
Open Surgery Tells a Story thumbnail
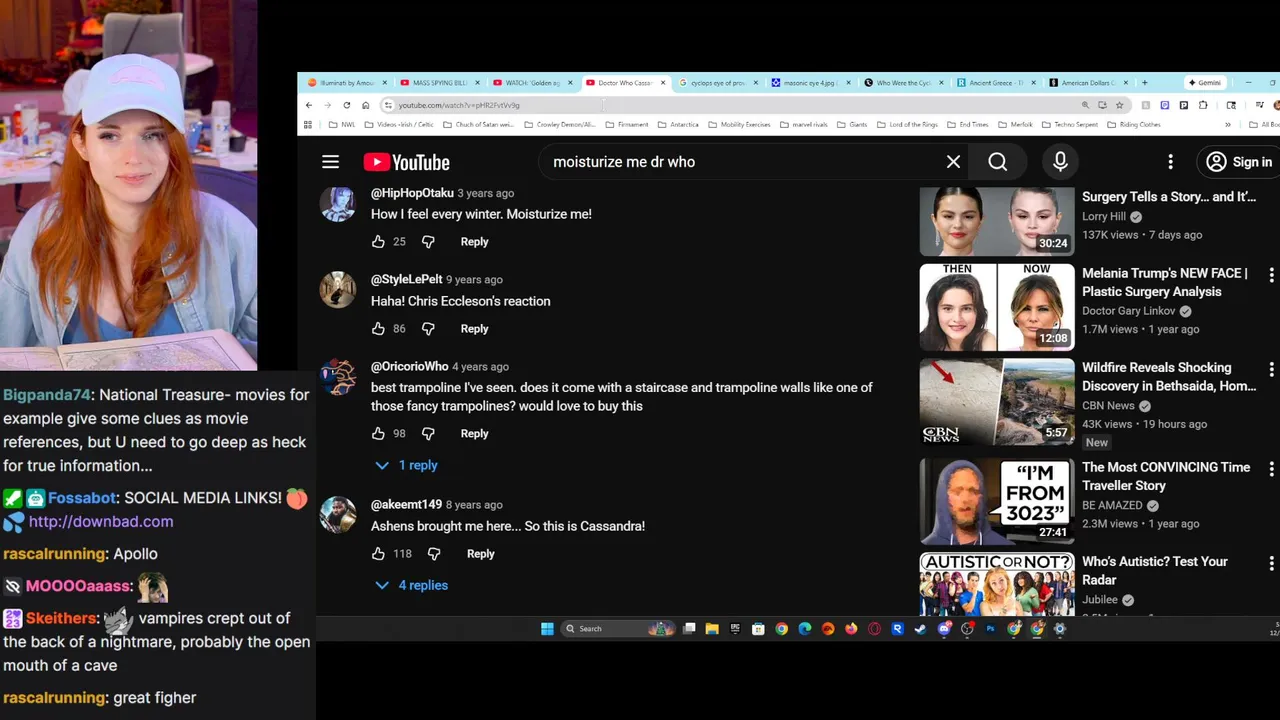click(997, 221)
